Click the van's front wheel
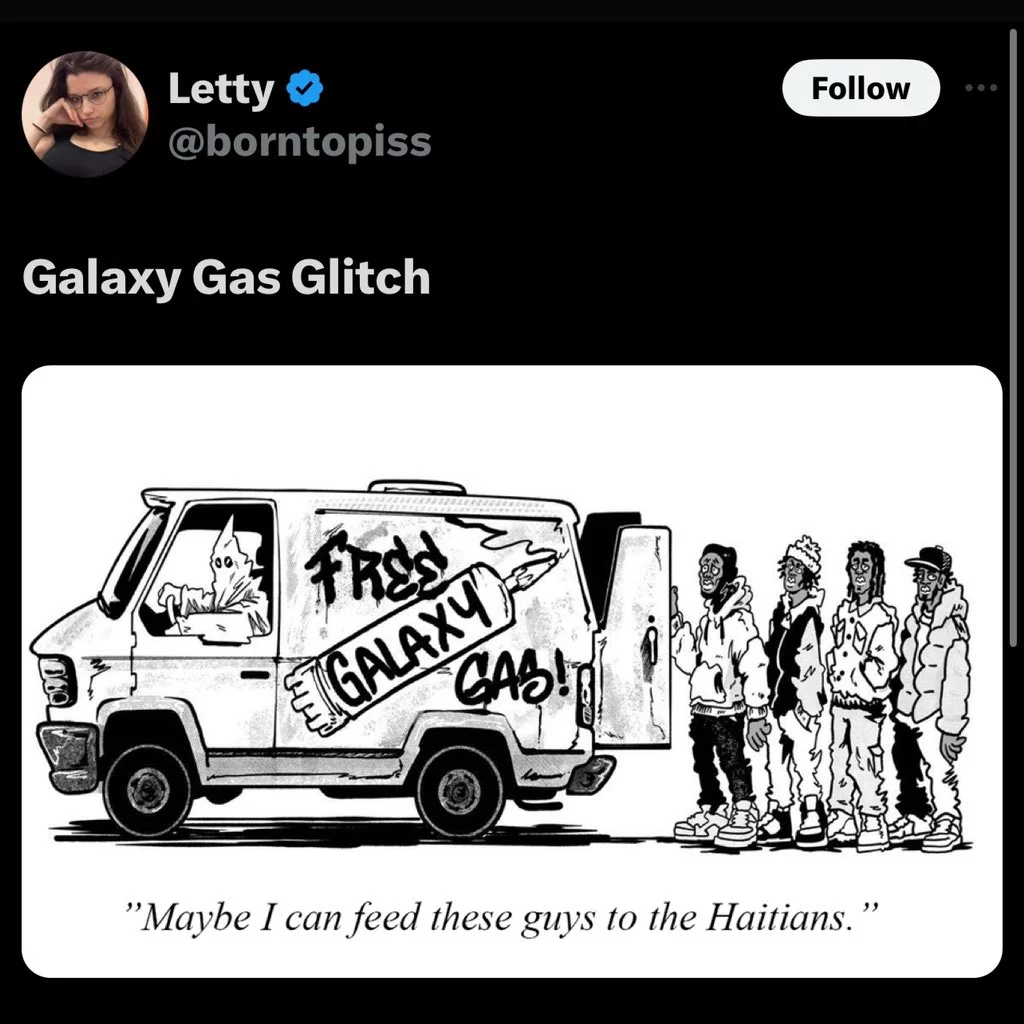This screenshot has width=1024, height=1024. point(148,789)
